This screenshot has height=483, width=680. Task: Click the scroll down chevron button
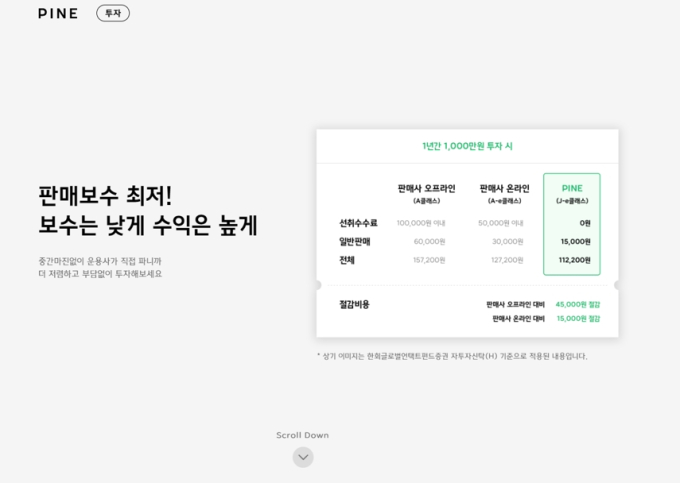pyautogui.click(x=303, y=457)
